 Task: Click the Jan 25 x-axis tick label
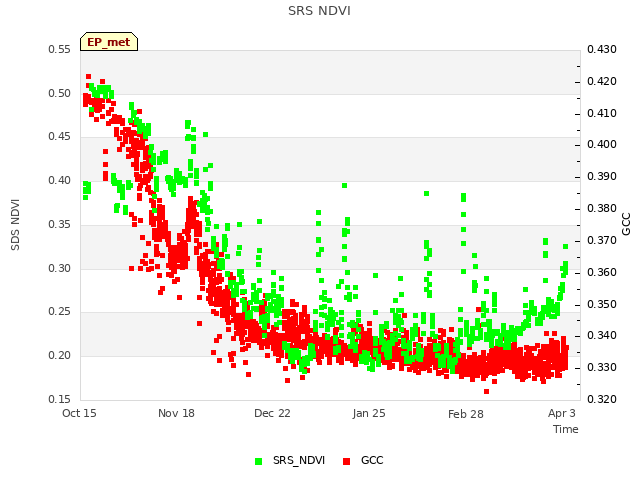369,413
